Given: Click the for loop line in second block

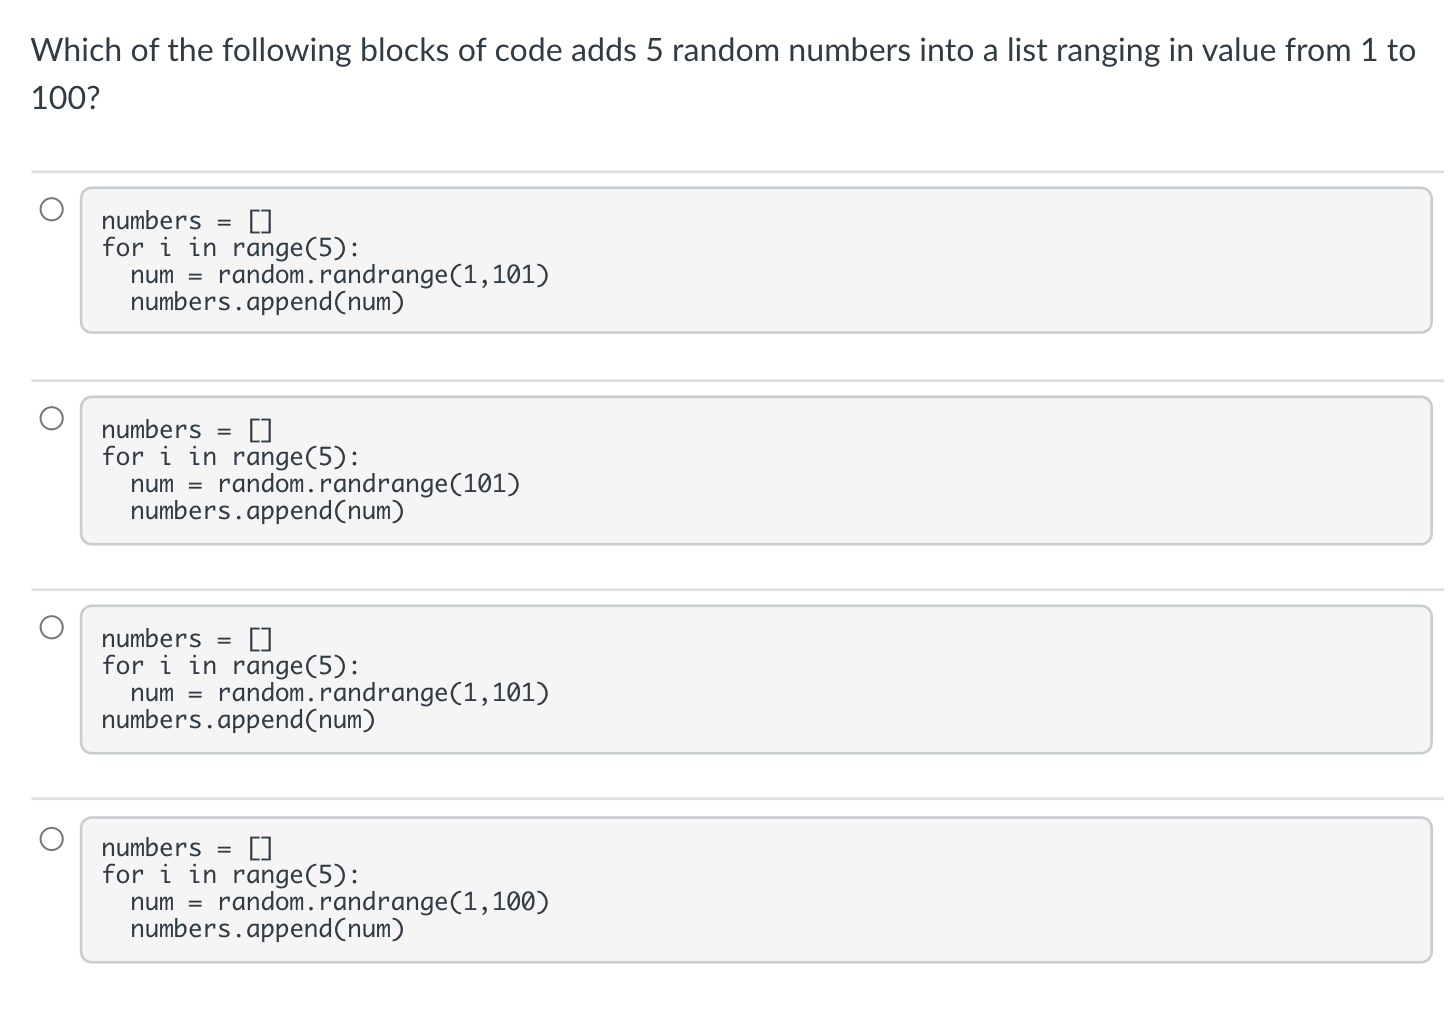Looking at the screenshot, I should click(x=230, y=456).
